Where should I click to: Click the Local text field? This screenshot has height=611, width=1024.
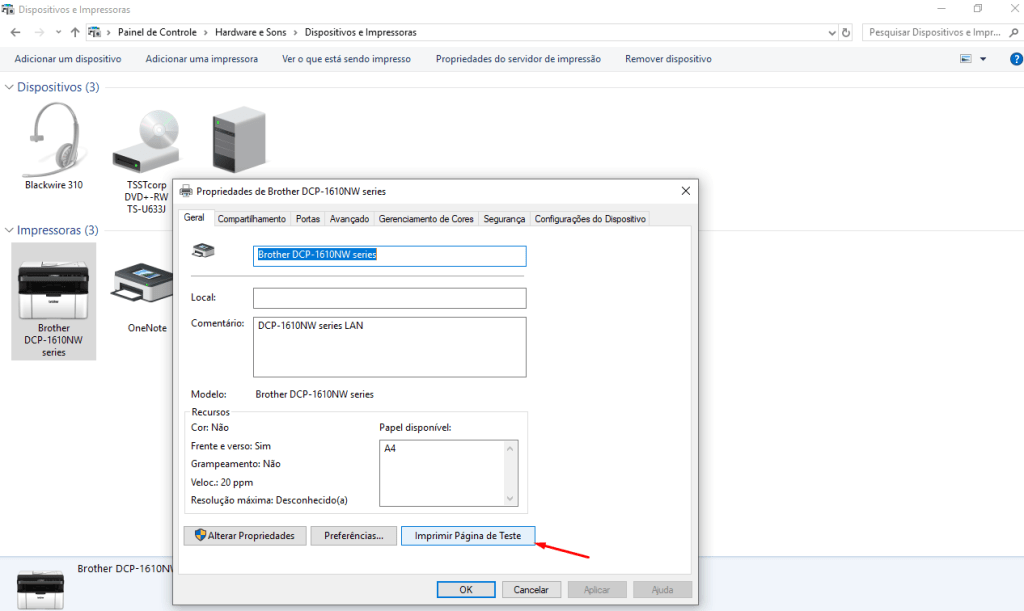[x=389, y=298]
